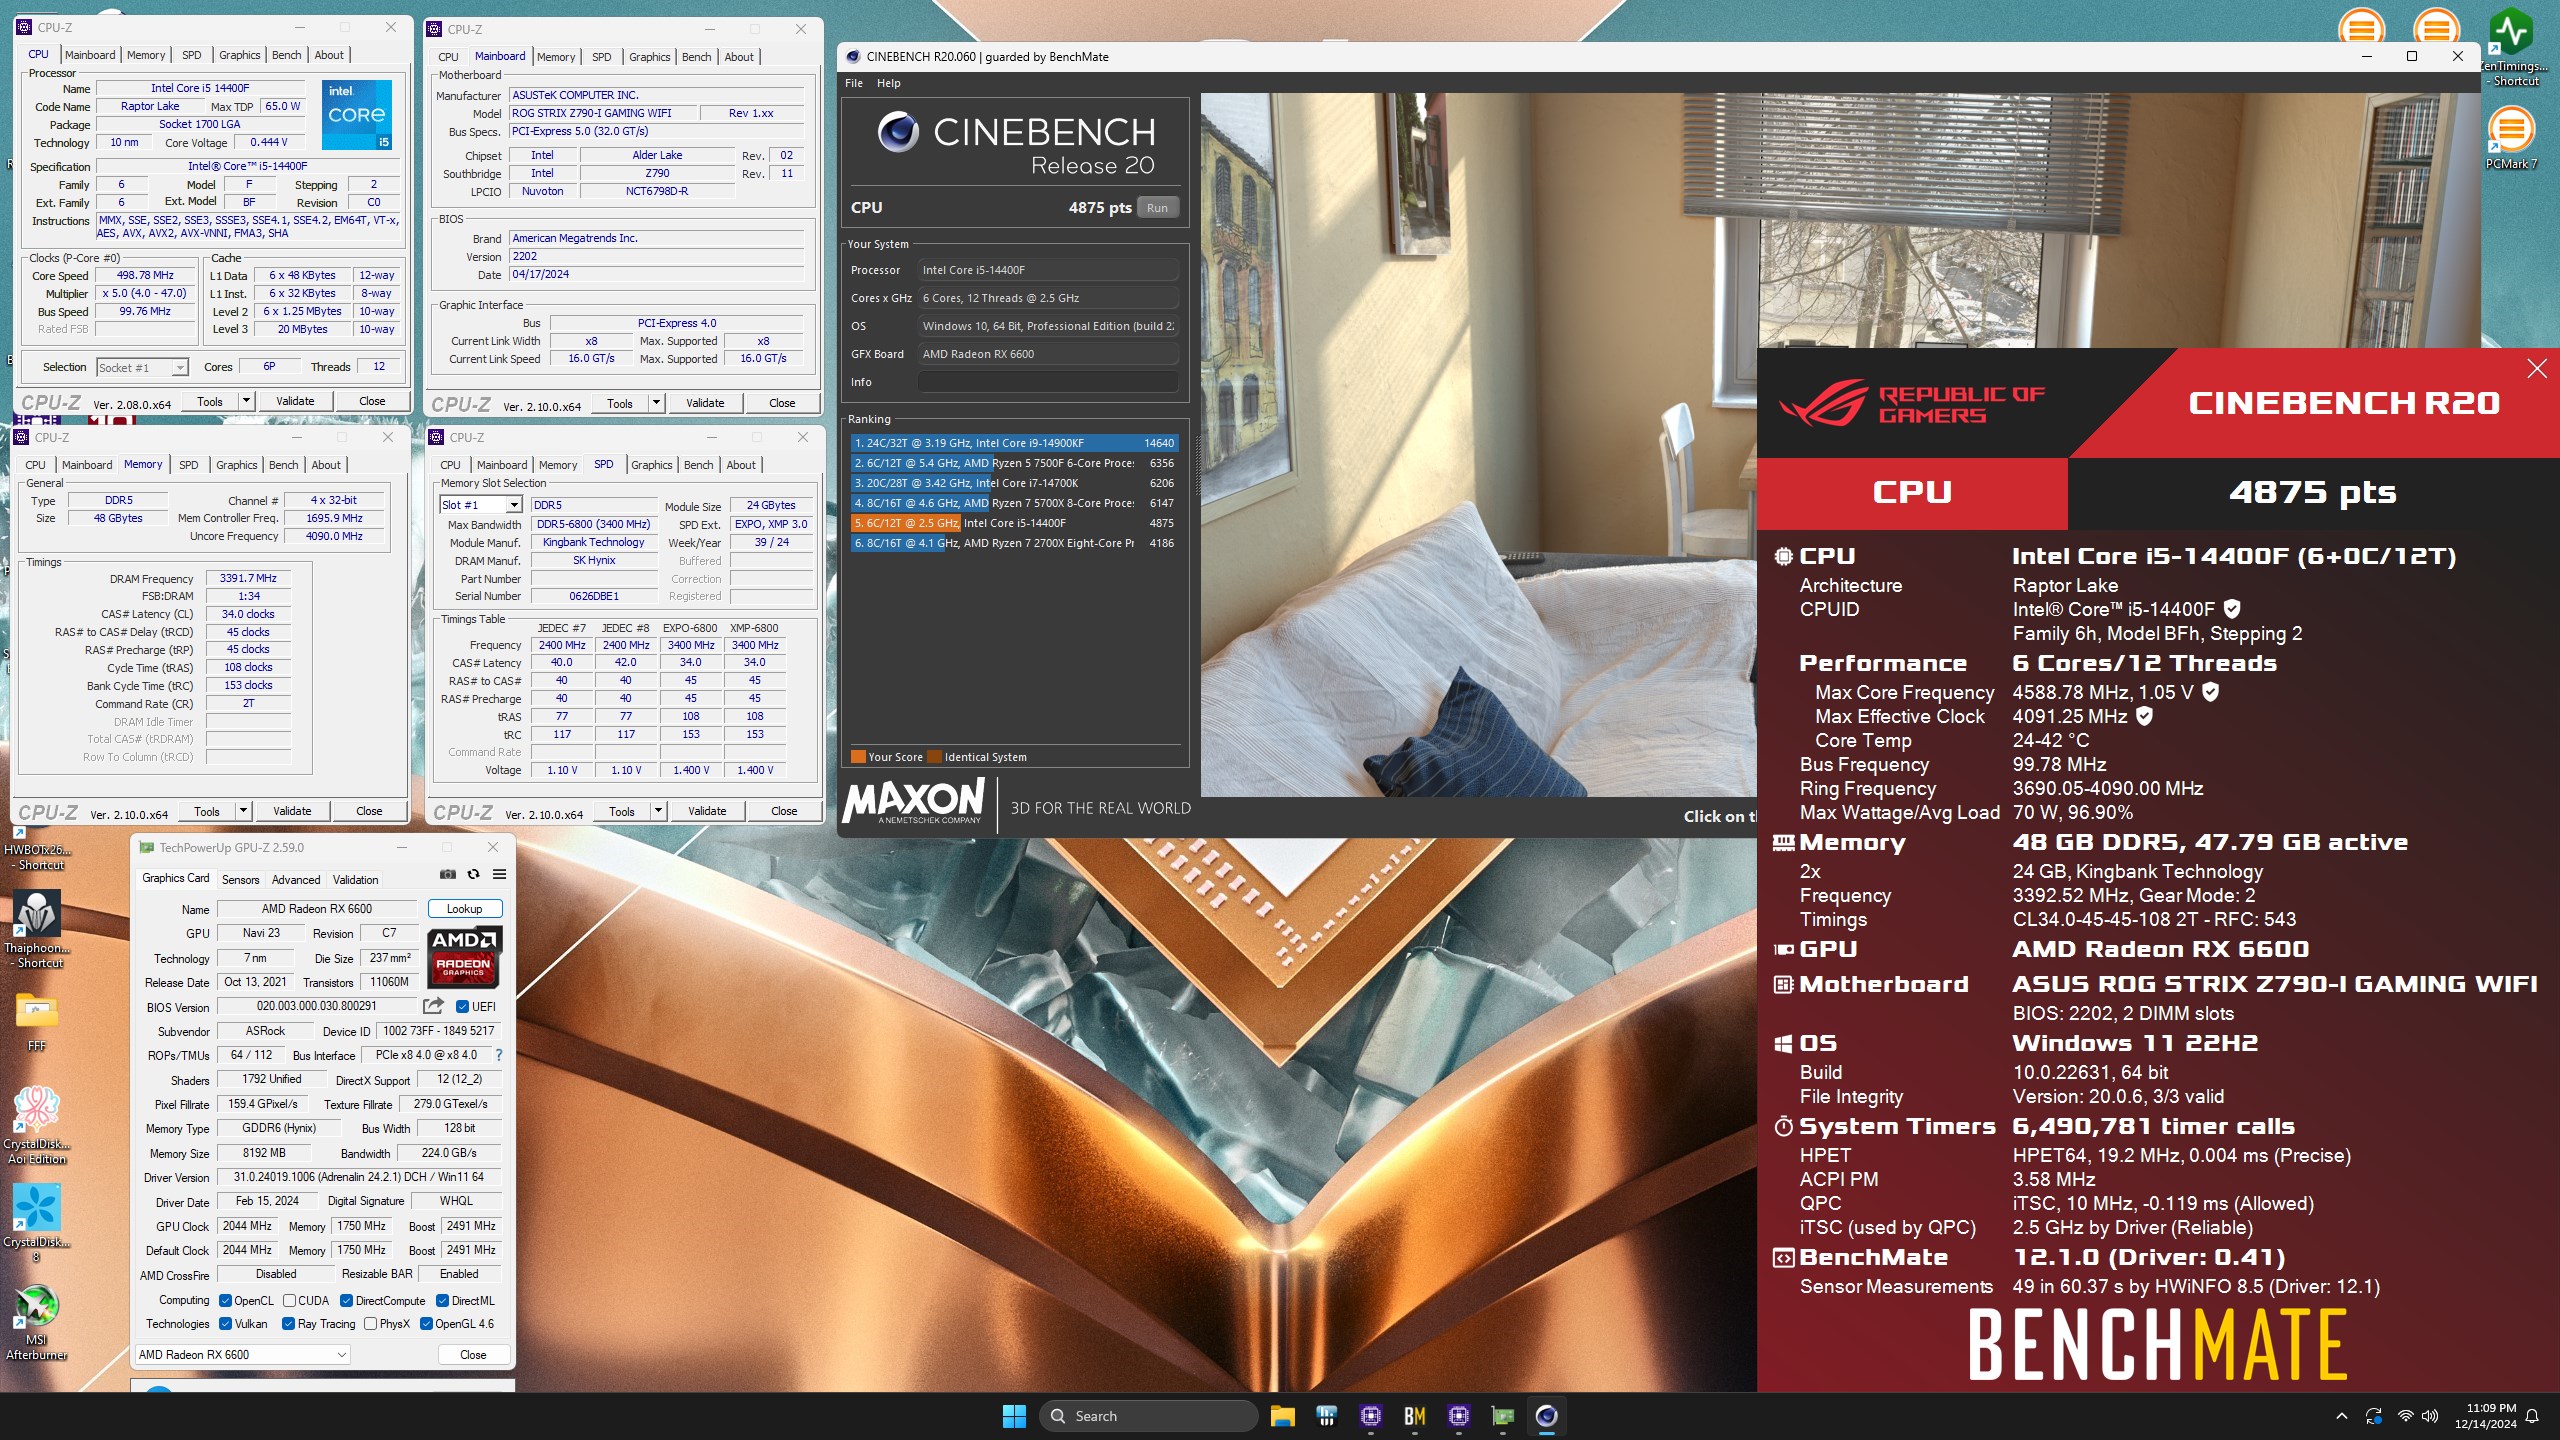This screenshot has width=2560, height=1440.
Task: Close the BenchMate result overlay with X
Action: point(2537,369)
